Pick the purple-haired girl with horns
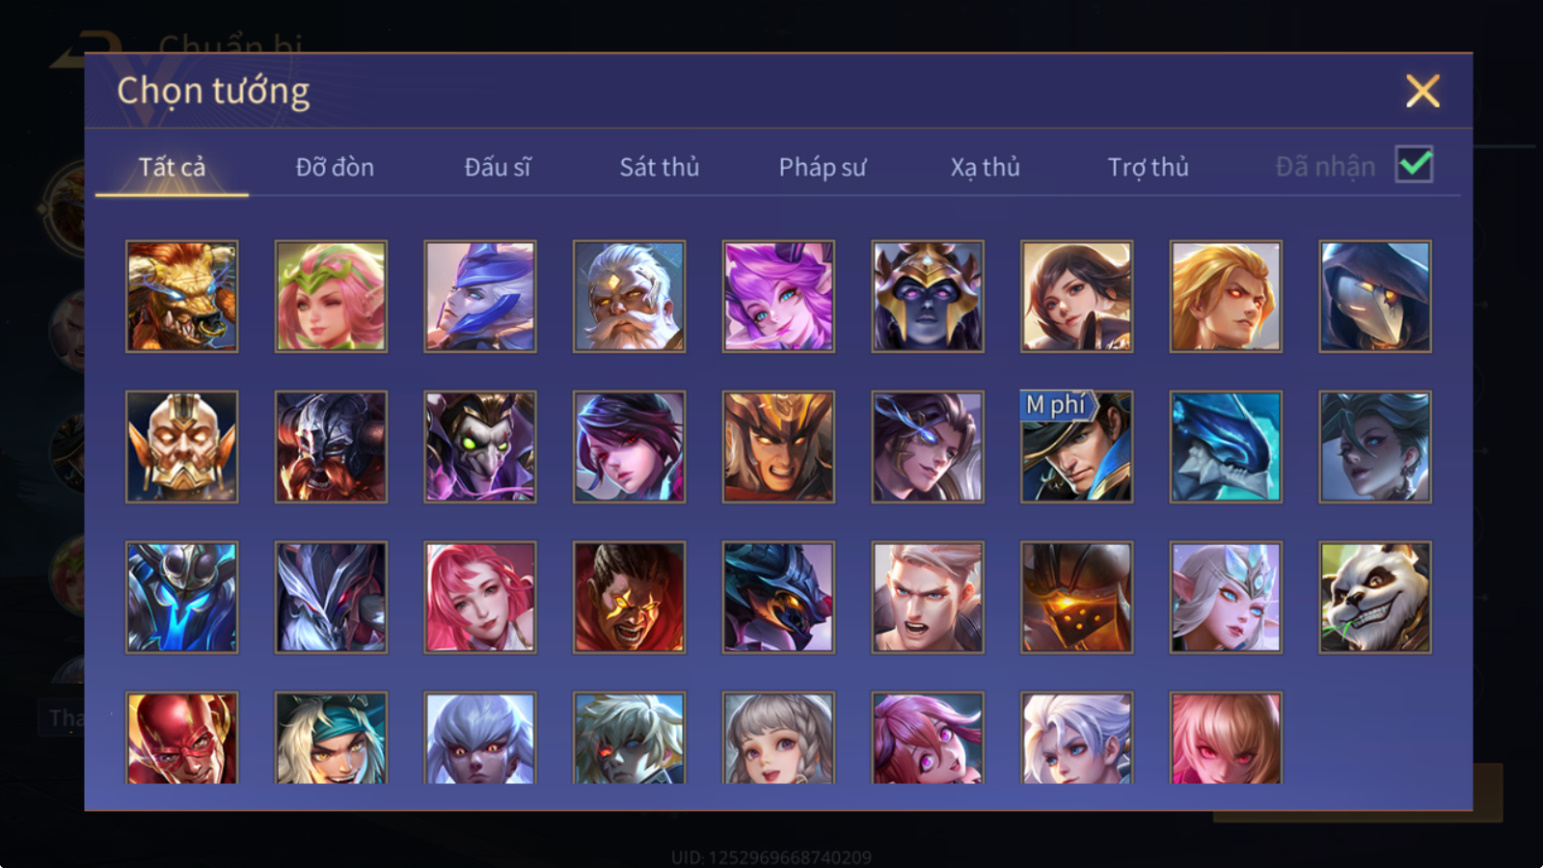The height and width of the screenshot is (868, 1543). 778,296
